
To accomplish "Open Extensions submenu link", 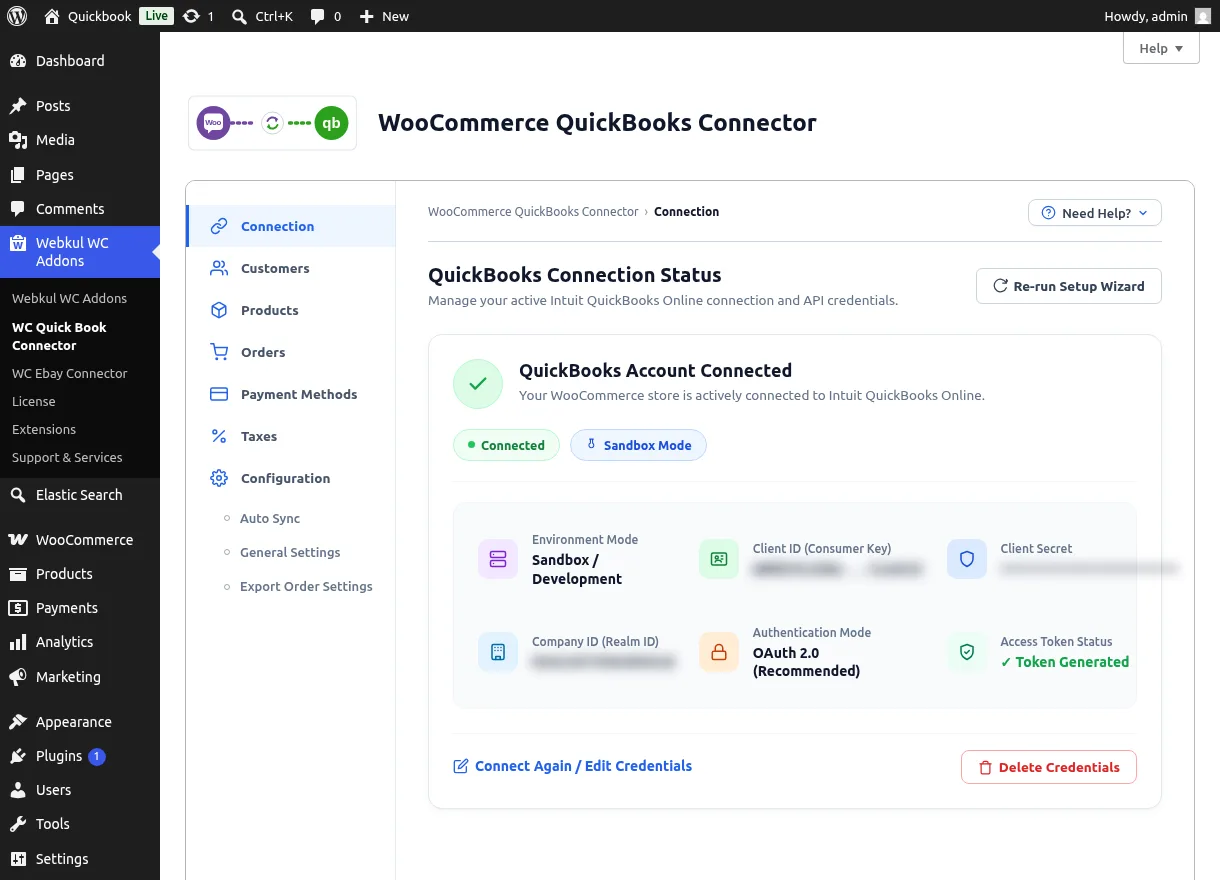I will (x=44, y=429).
